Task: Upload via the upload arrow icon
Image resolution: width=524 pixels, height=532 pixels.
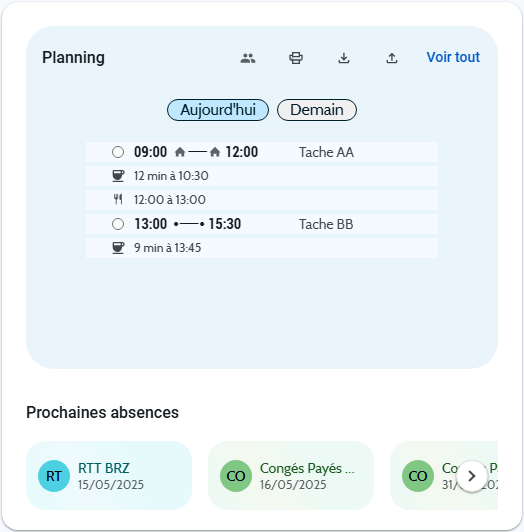Action: pos(392,58)
